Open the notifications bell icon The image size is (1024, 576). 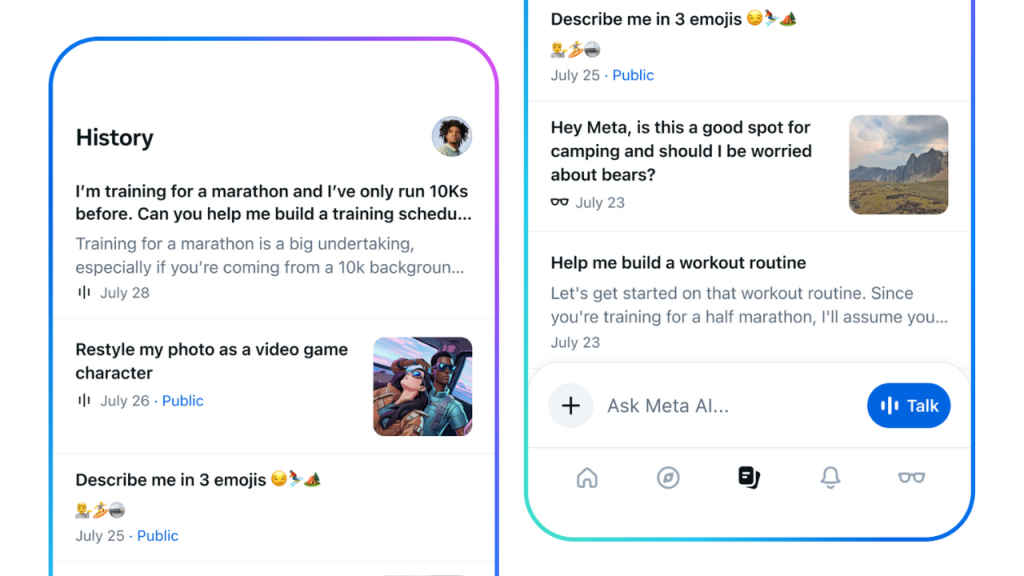coord(830,477)
